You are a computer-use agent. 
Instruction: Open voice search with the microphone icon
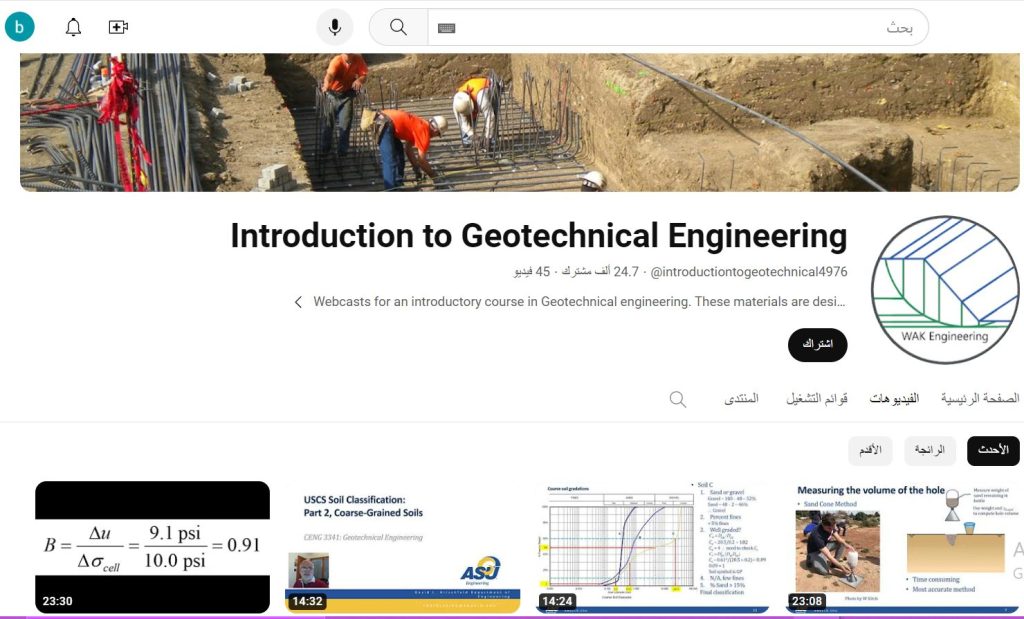coord(335,27)
